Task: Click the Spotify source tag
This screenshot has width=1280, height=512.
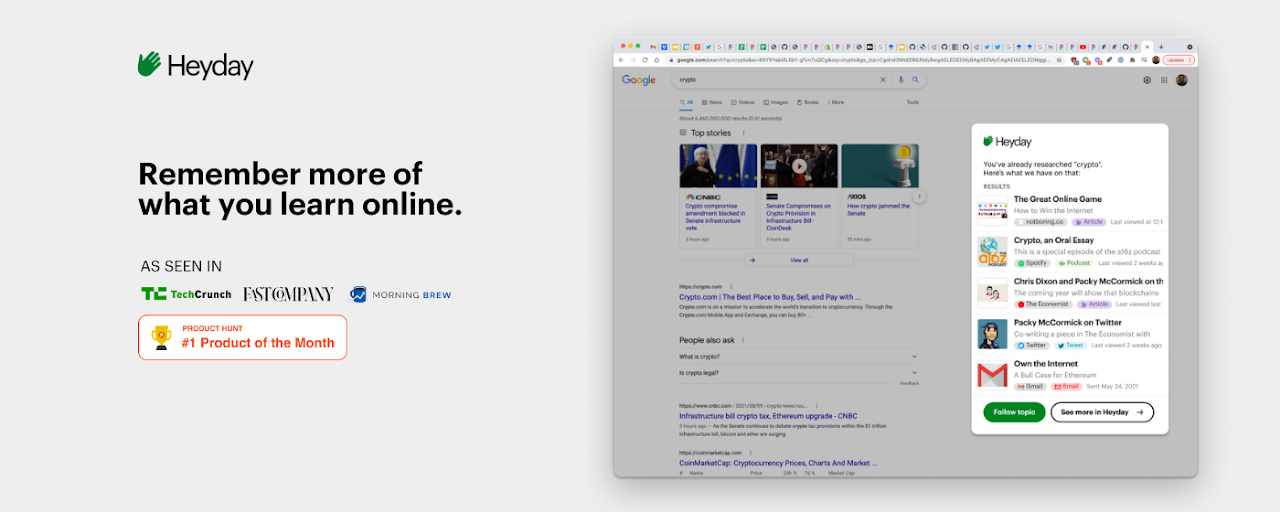Action: coord(1033,263)
